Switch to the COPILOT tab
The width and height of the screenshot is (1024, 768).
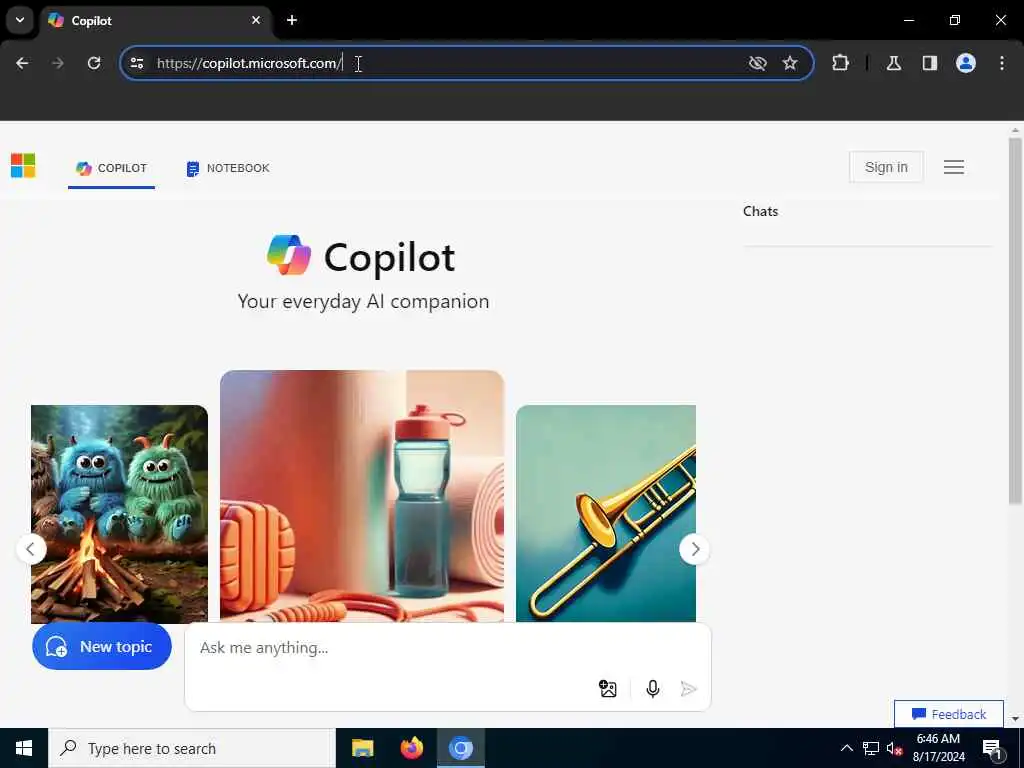[112, 168]
